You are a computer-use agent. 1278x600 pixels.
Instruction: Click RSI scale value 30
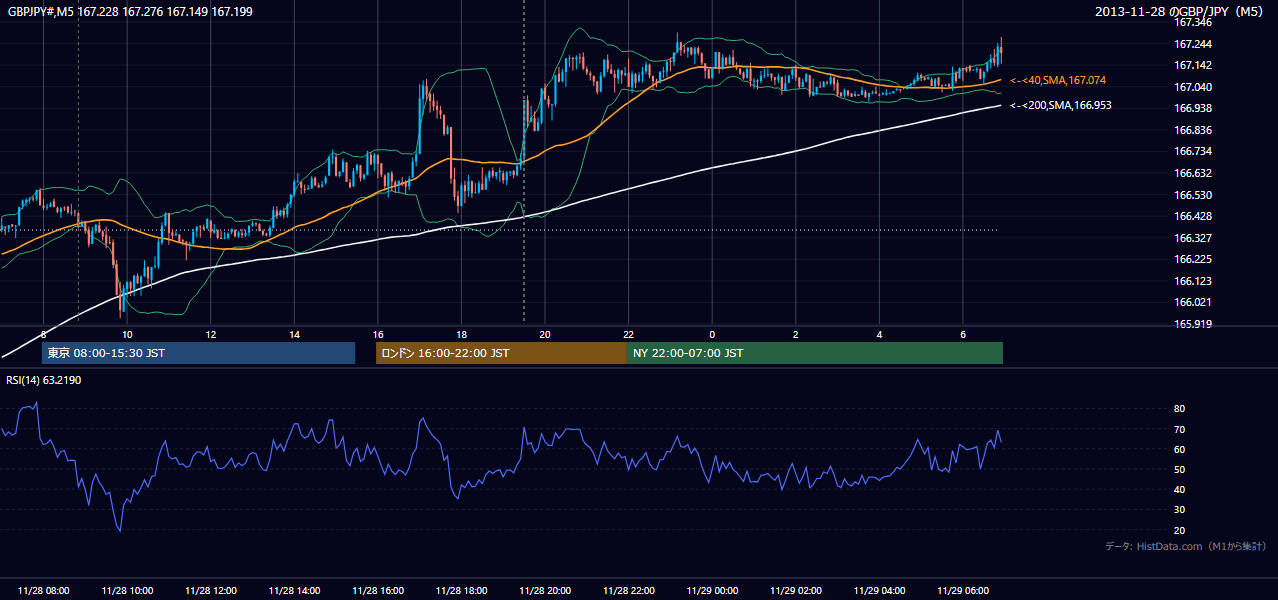[1180, 510]
